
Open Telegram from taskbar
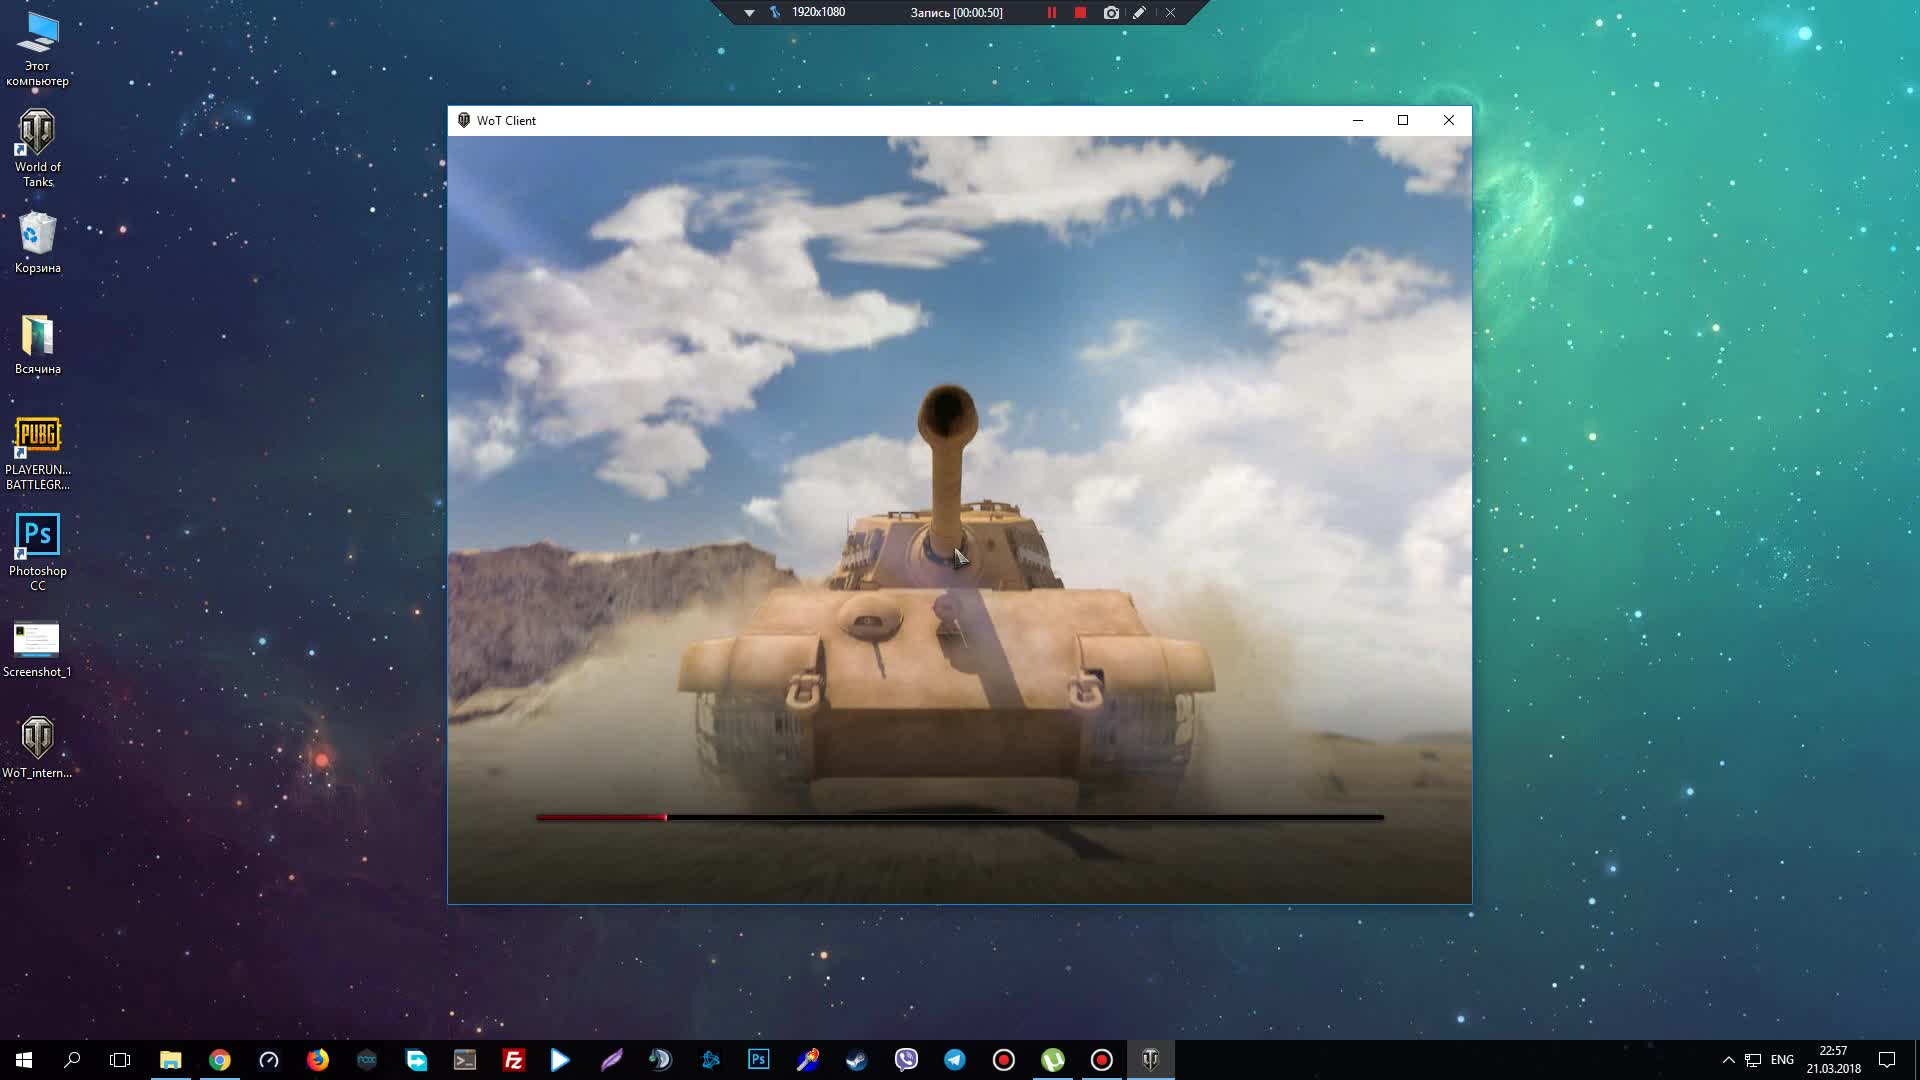pyautogui.click(x=955, y=1060)
